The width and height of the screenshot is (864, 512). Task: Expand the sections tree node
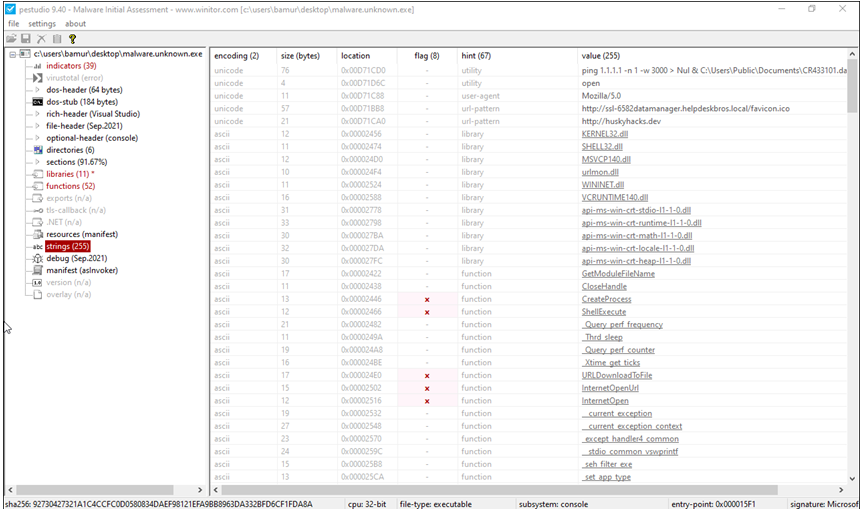click(37, 162)
